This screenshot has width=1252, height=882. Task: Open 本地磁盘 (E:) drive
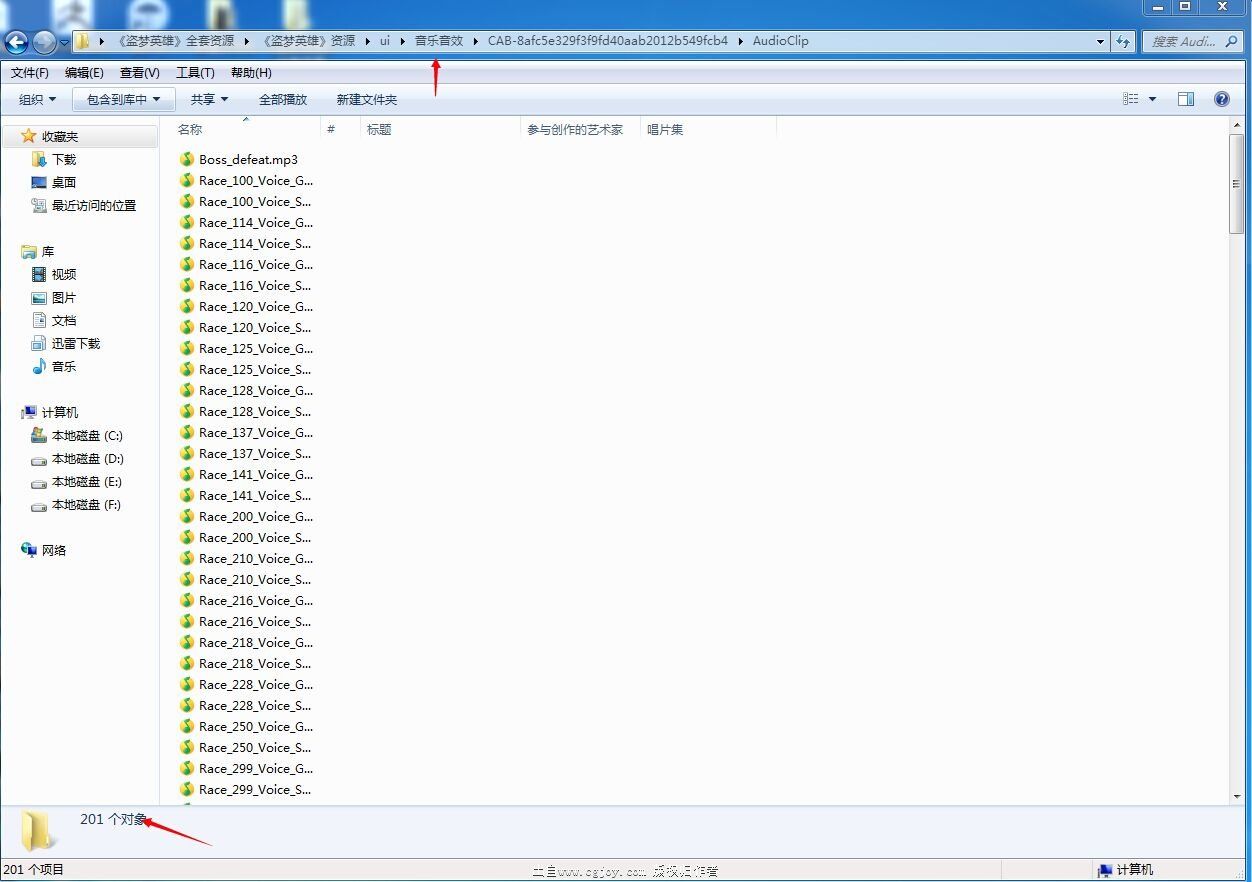point(87,481)
